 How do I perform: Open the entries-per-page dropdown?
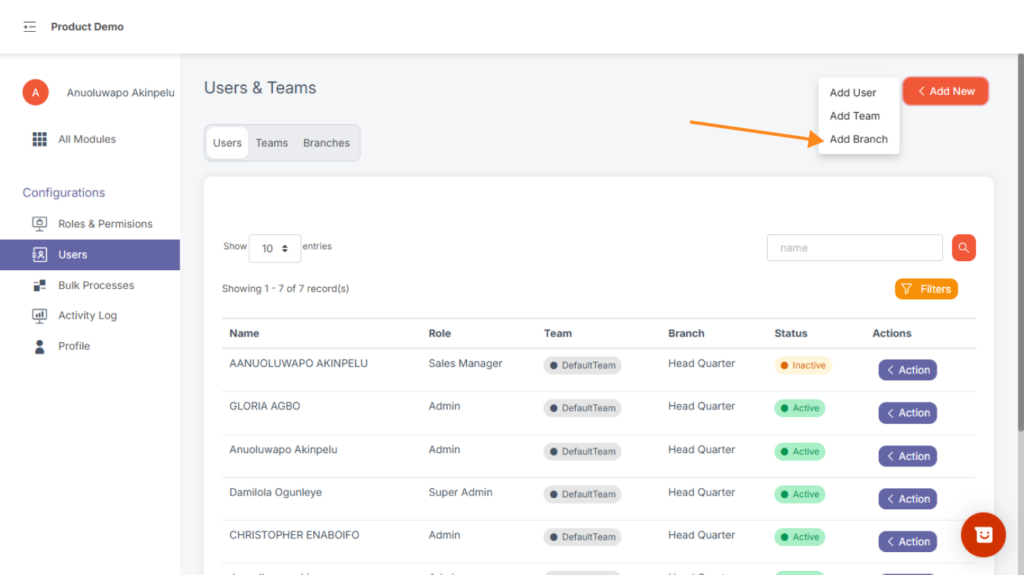(x=275, y=248)
